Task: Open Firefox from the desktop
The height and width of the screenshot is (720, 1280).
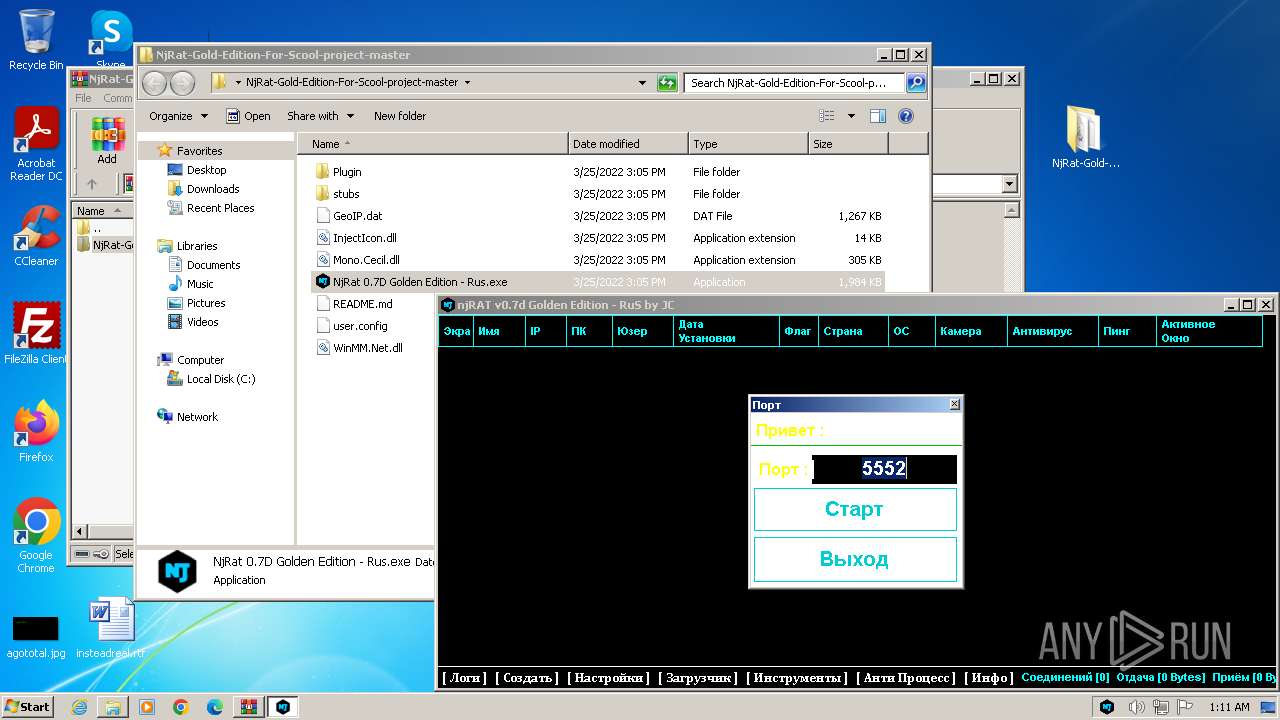Action: tap(36, 432)
